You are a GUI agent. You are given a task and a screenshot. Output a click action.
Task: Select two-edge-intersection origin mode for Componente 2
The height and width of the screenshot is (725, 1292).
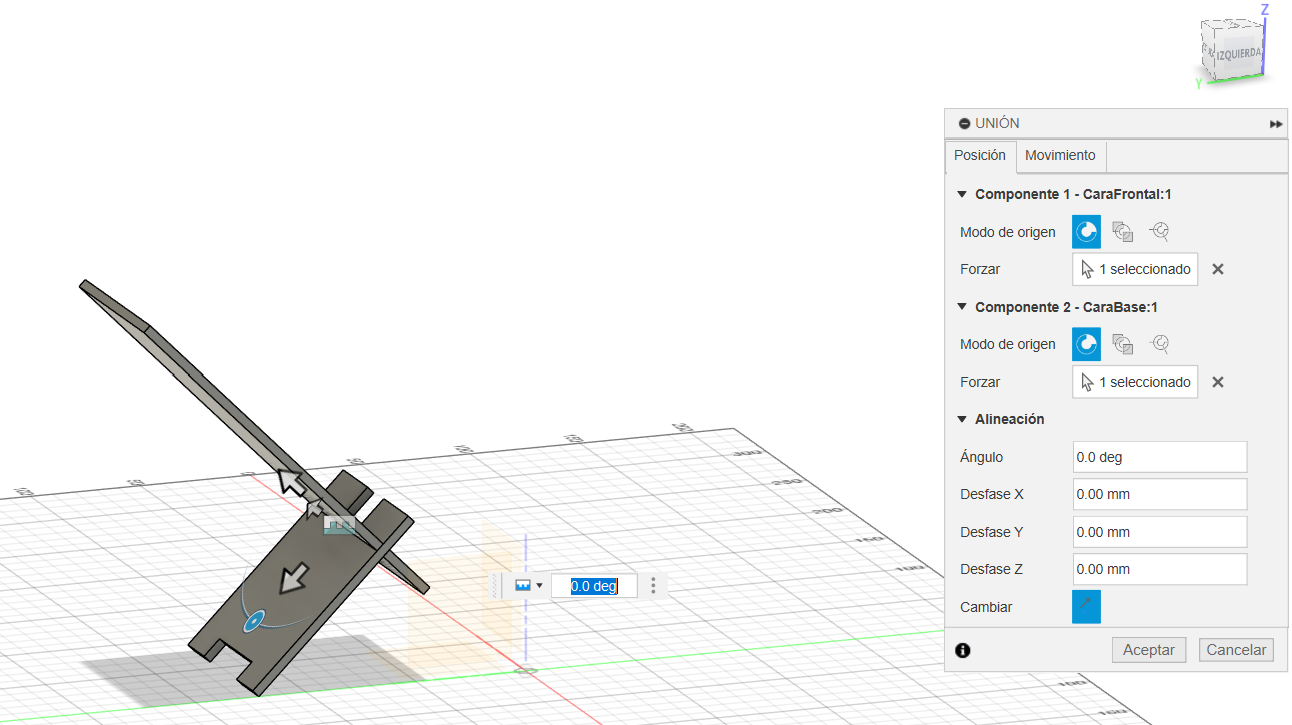(x=1159, y=344)
